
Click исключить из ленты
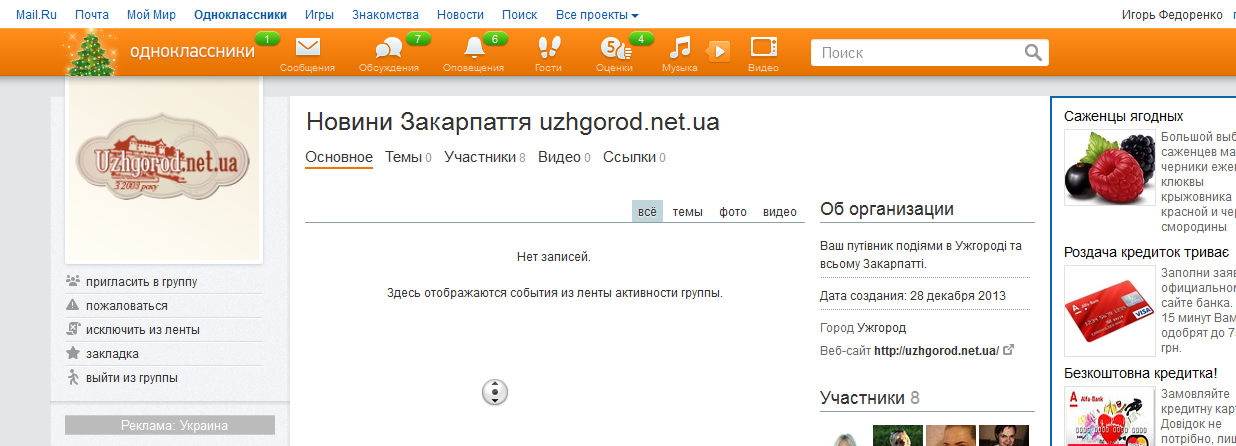(142, 330)
